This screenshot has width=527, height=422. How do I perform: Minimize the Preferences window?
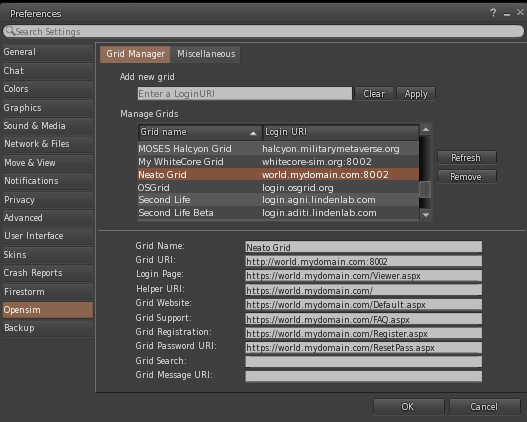507,14
